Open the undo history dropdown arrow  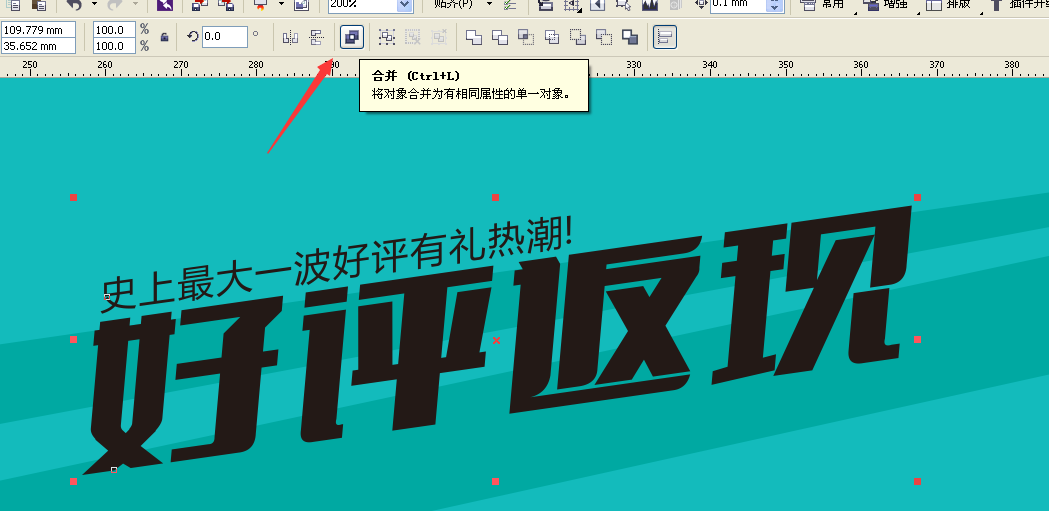(x=94, y=5)
